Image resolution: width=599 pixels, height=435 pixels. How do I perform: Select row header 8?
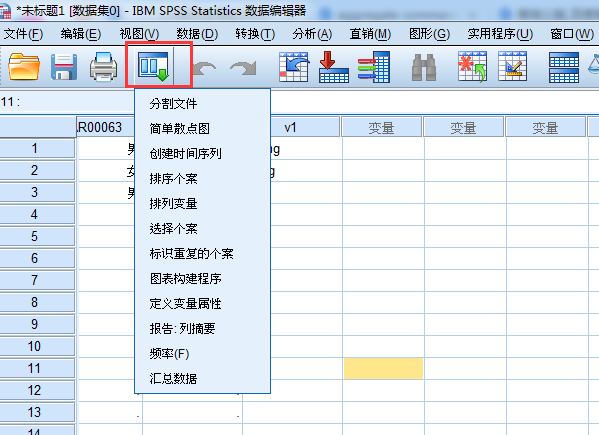tap(37, 302)
